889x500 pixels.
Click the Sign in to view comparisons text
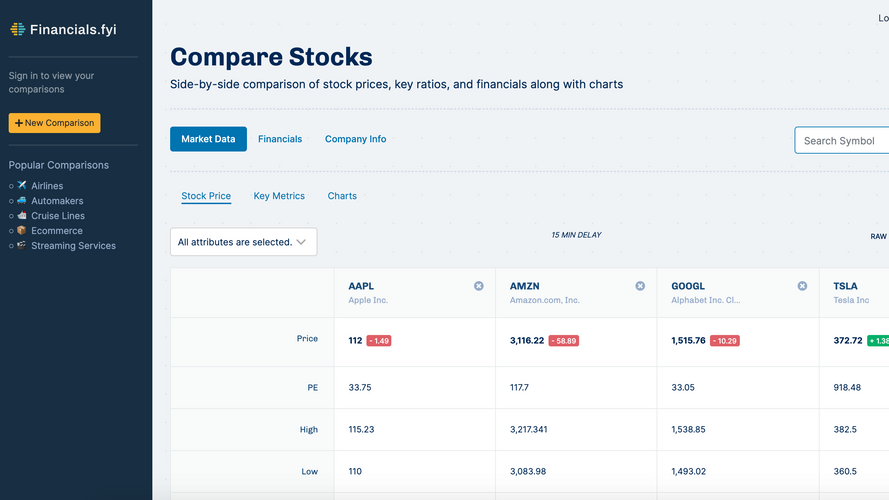[x=51, y=82]
